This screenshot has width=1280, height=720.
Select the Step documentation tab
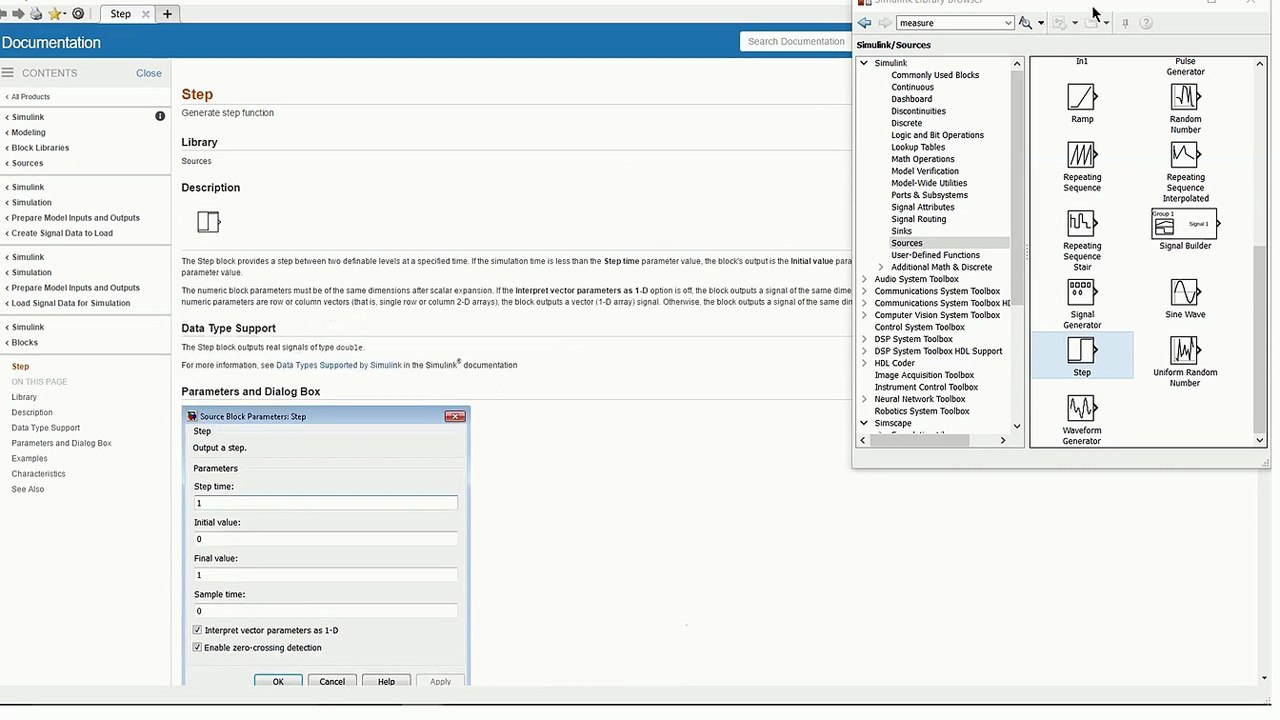click(x=120, y=14)
